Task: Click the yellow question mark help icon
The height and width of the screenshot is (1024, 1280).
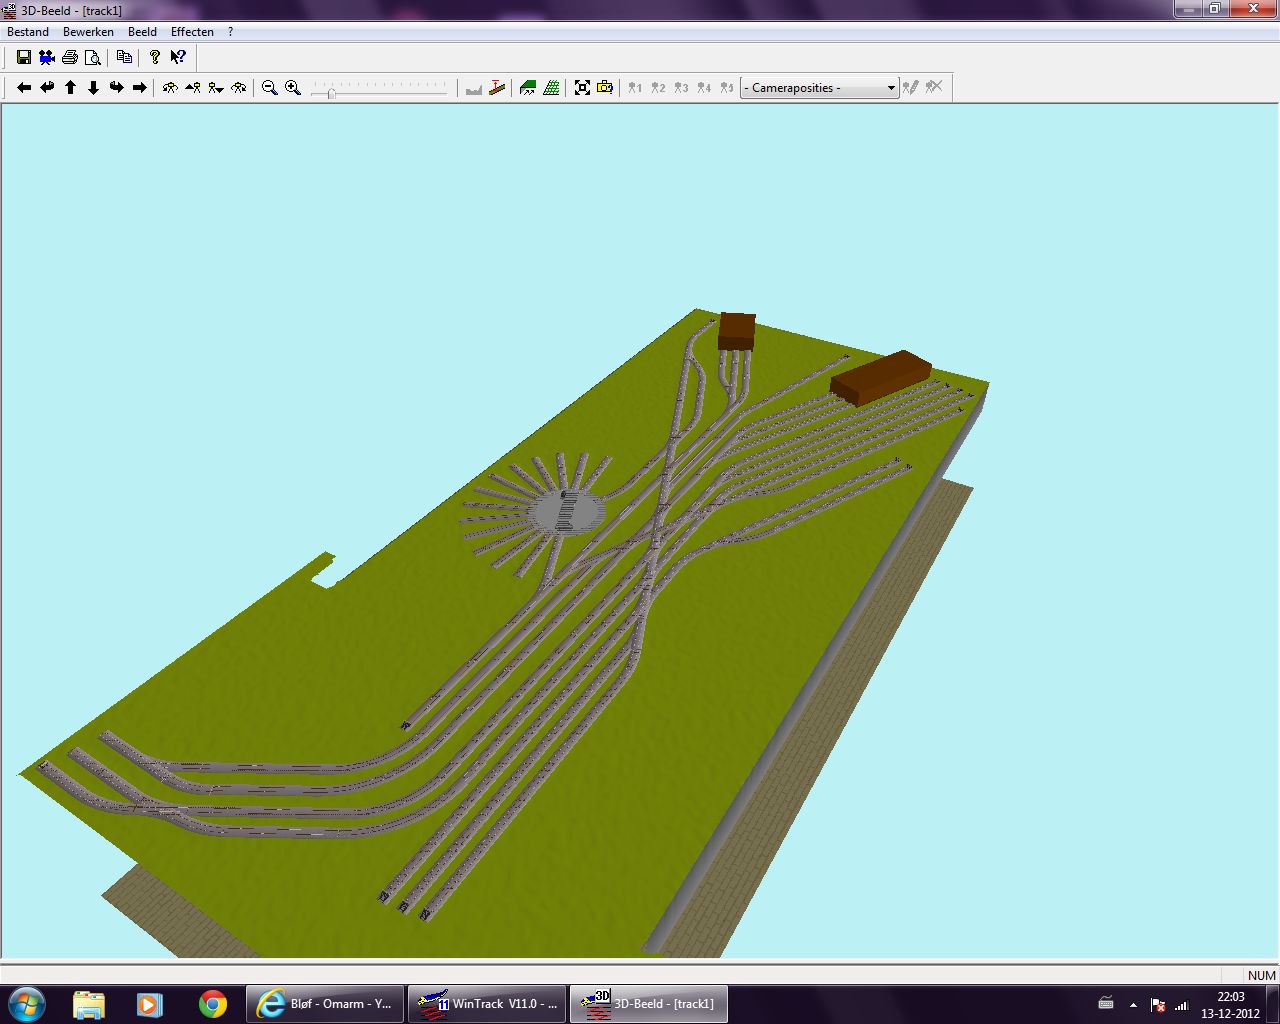Action: coord(155,57)
